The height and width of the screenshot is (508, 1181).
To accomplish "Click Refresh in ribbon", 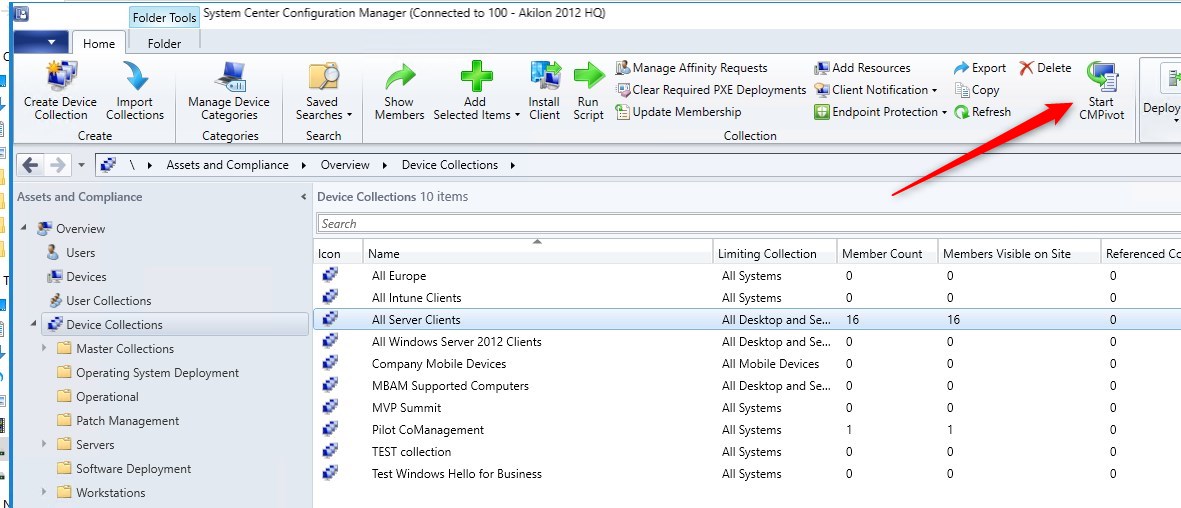I will 982,112.
